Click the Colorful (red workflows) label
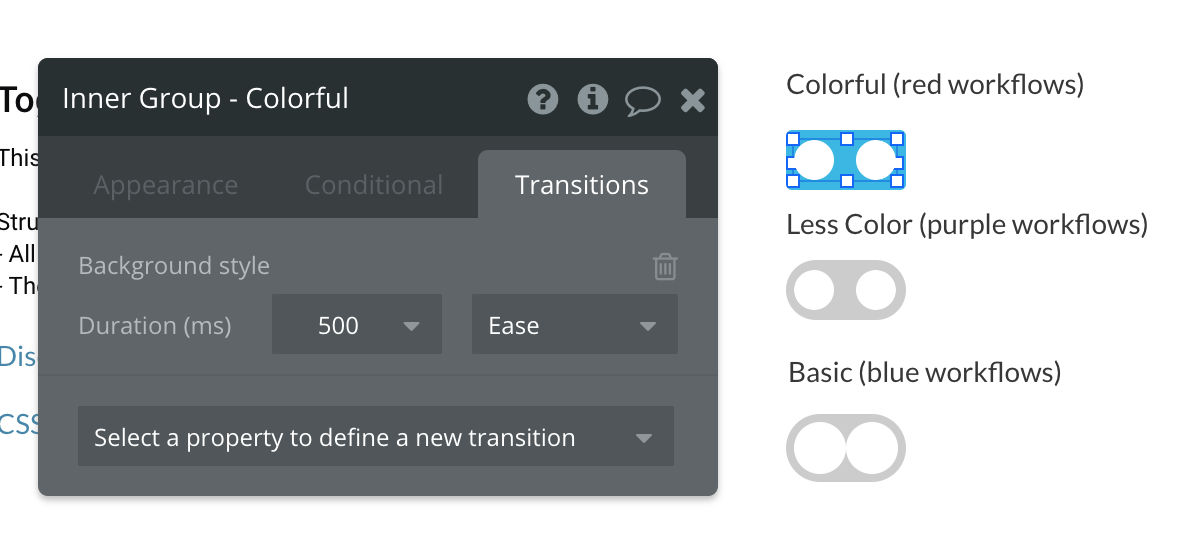The image size is (1204, 552). [935, 85]
